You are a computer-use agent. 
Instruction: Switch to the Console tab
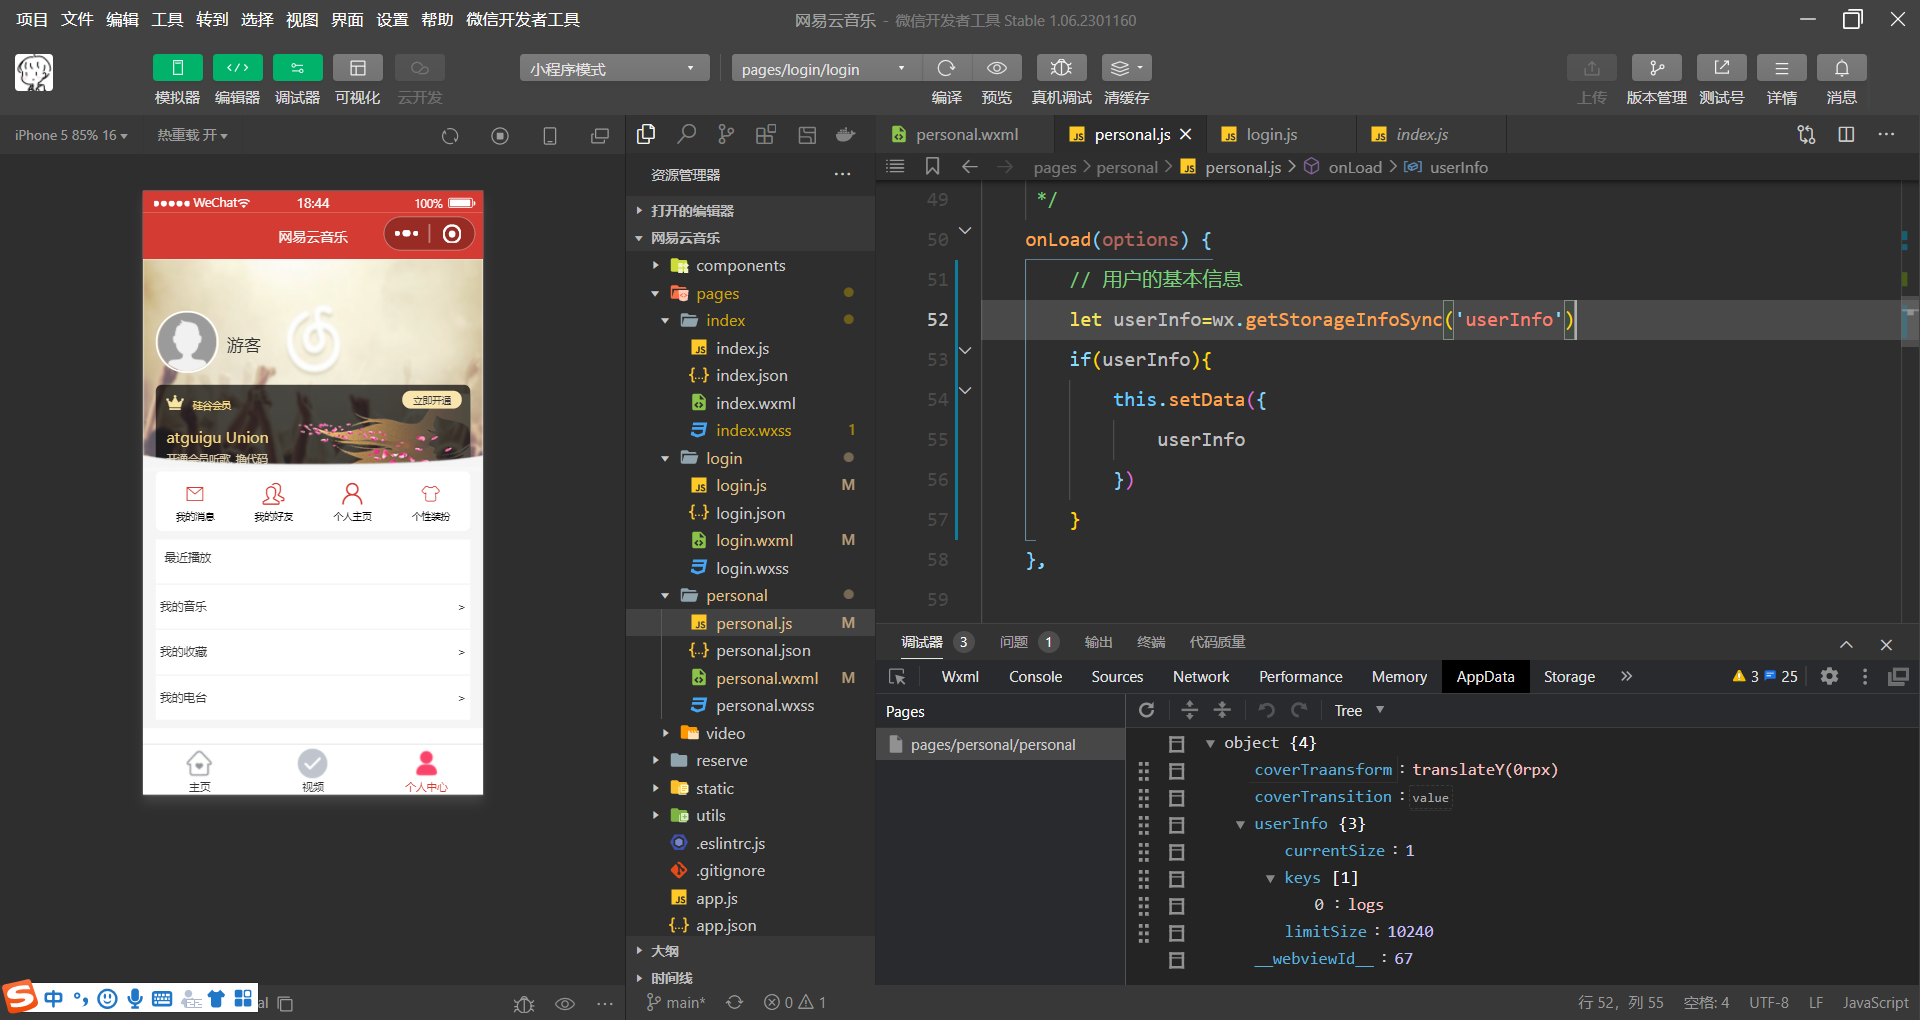point(1035,676)
